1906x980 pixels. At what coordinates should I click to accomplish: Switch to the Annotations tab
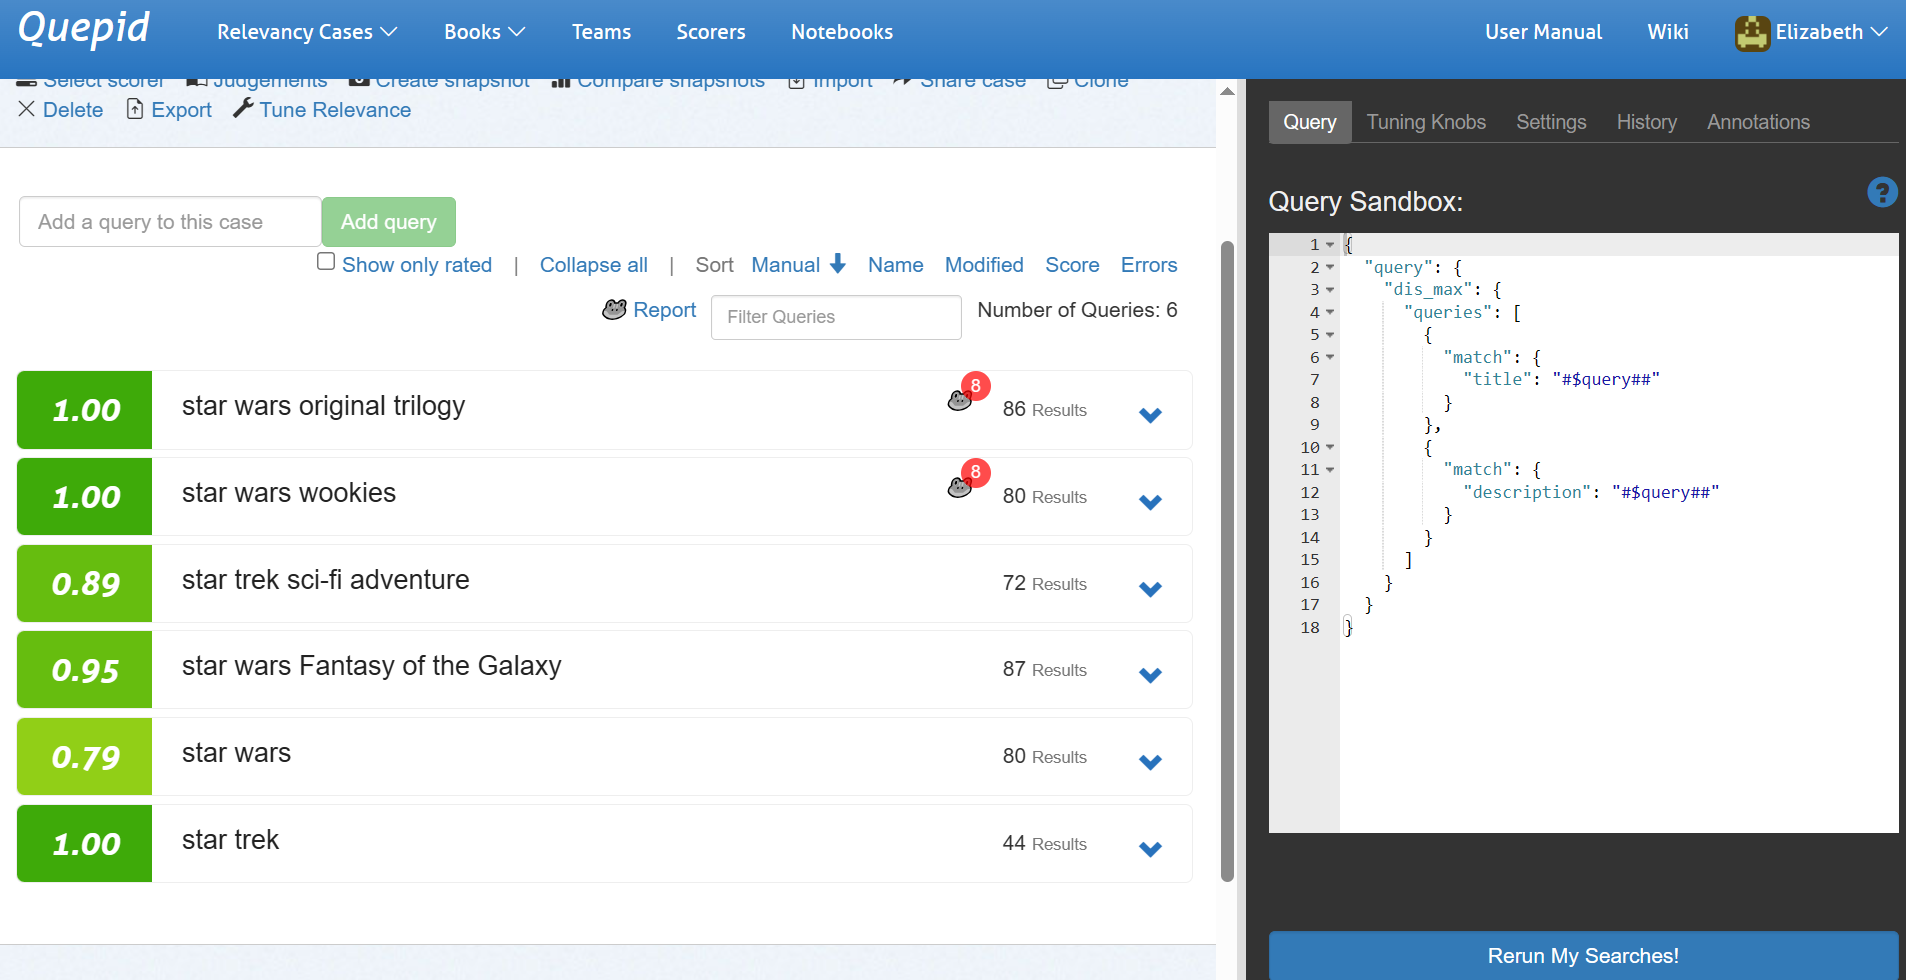point(1758,122)
